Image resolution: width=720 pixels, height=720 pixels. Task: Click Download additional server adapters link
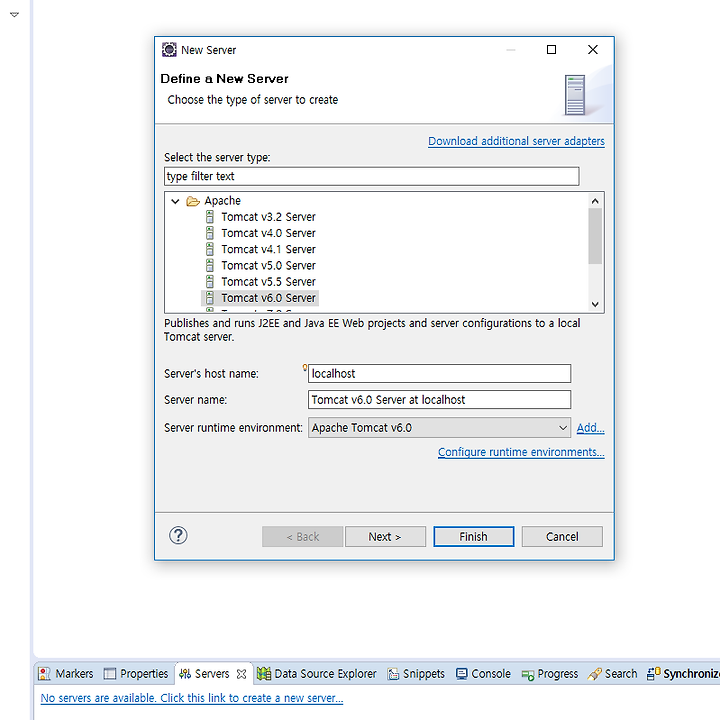pos(516,141)
